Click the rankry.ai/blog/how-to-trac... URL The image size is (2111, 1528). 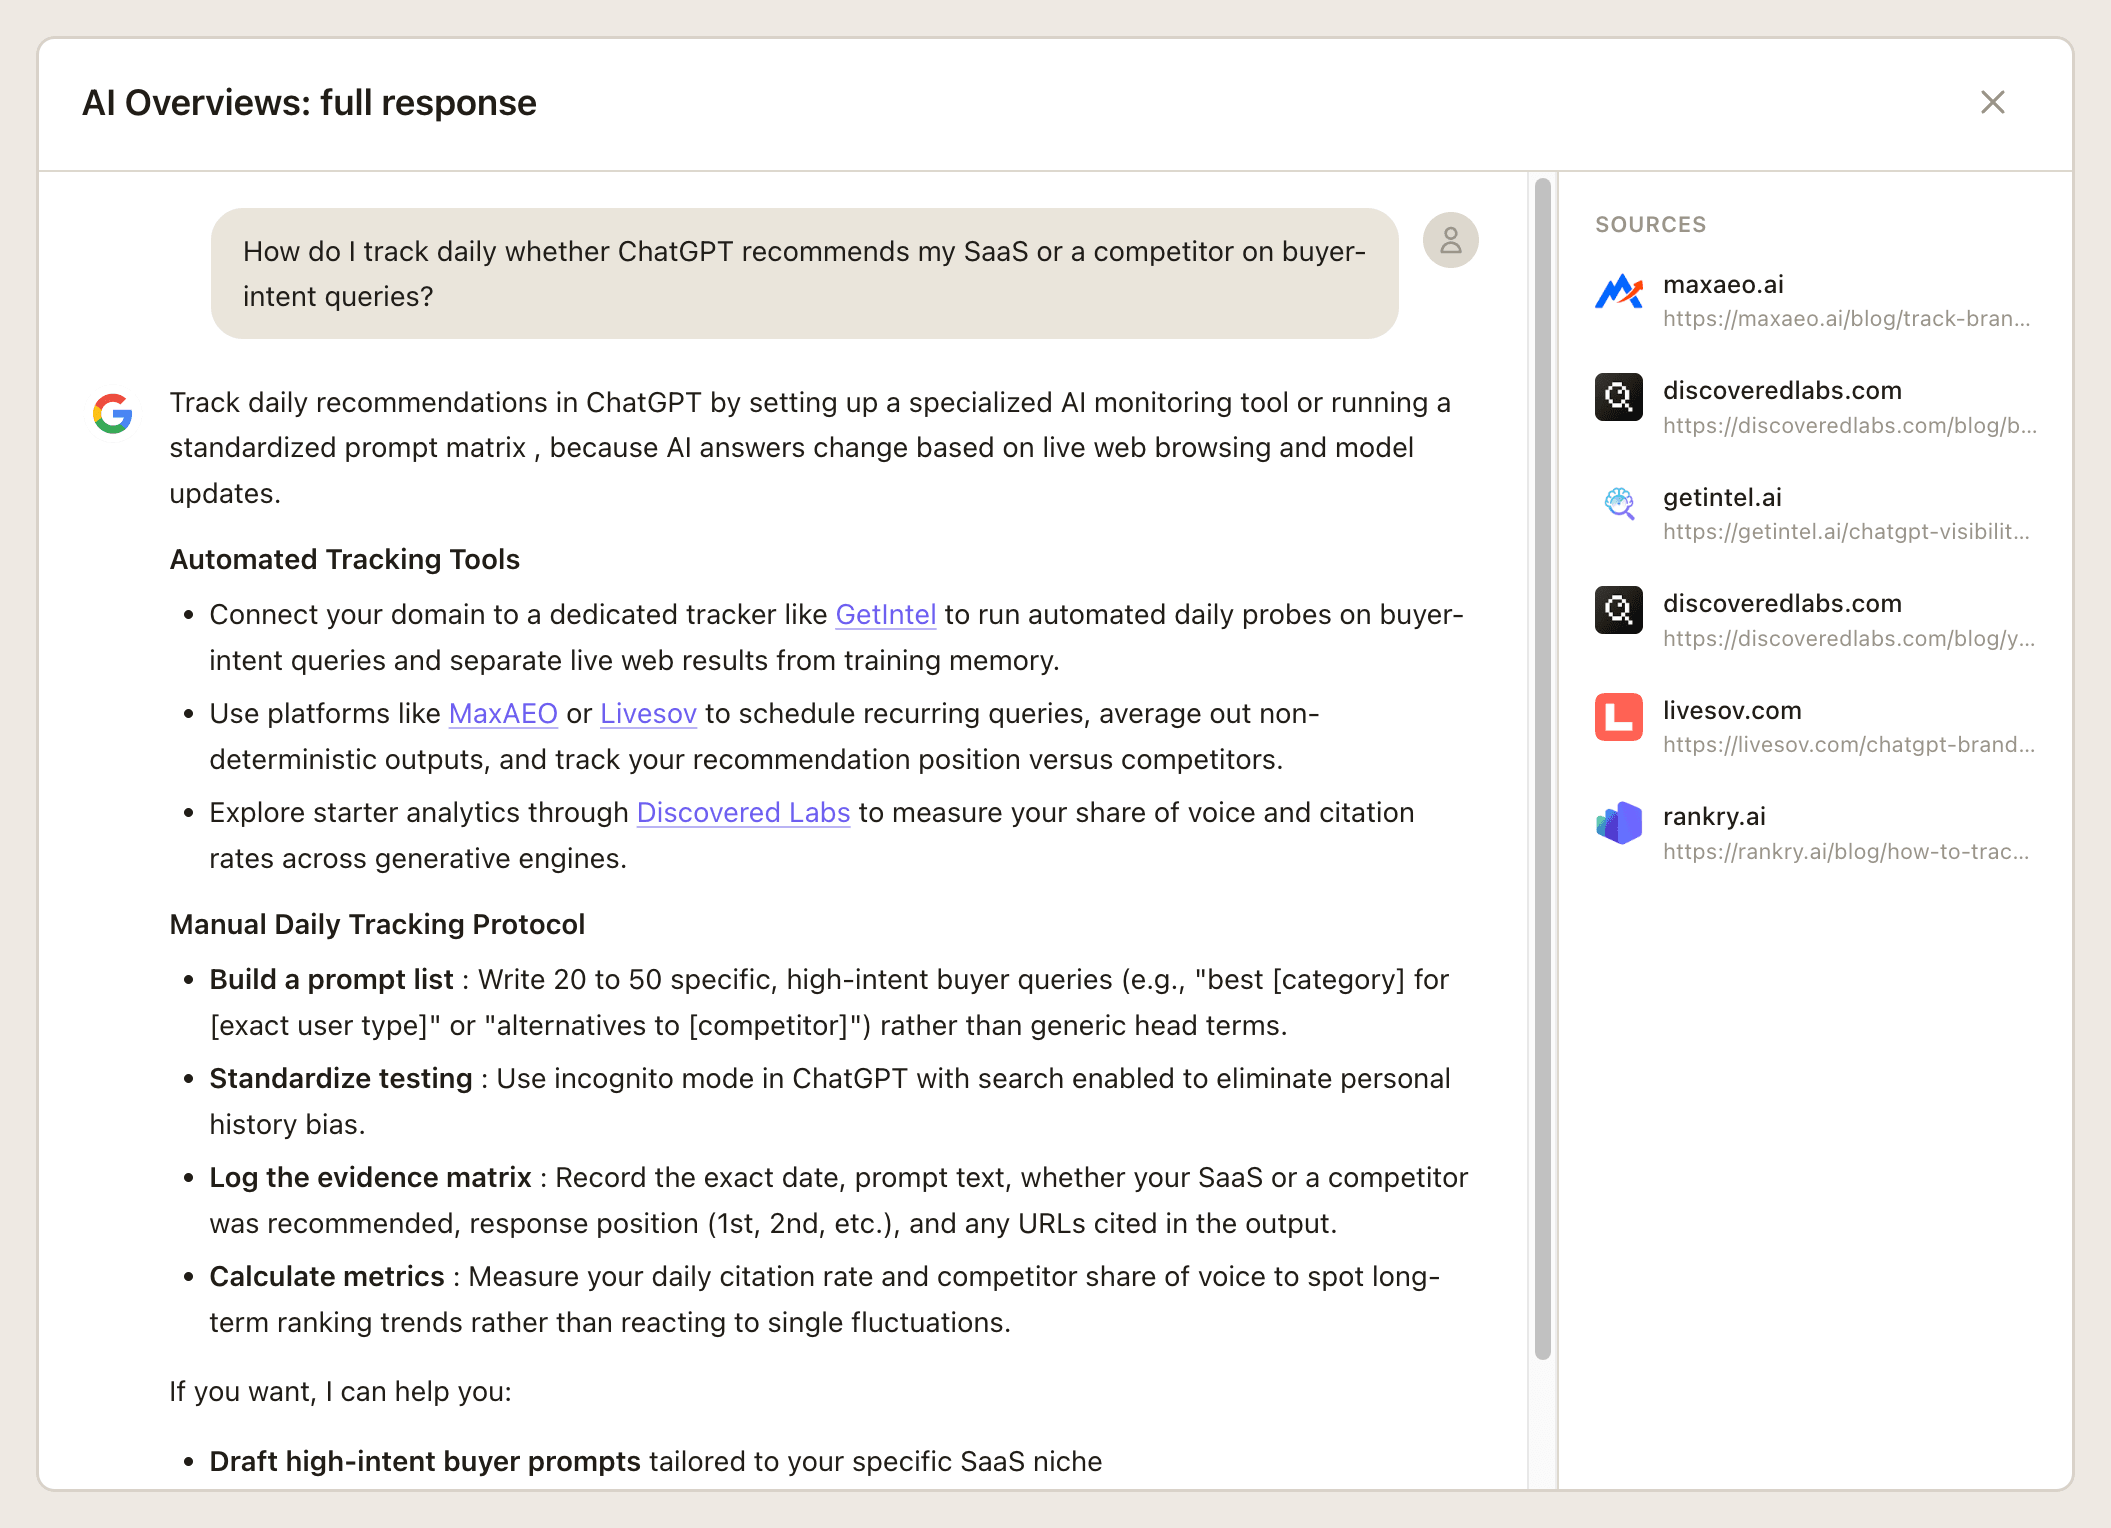[1846, 852]
